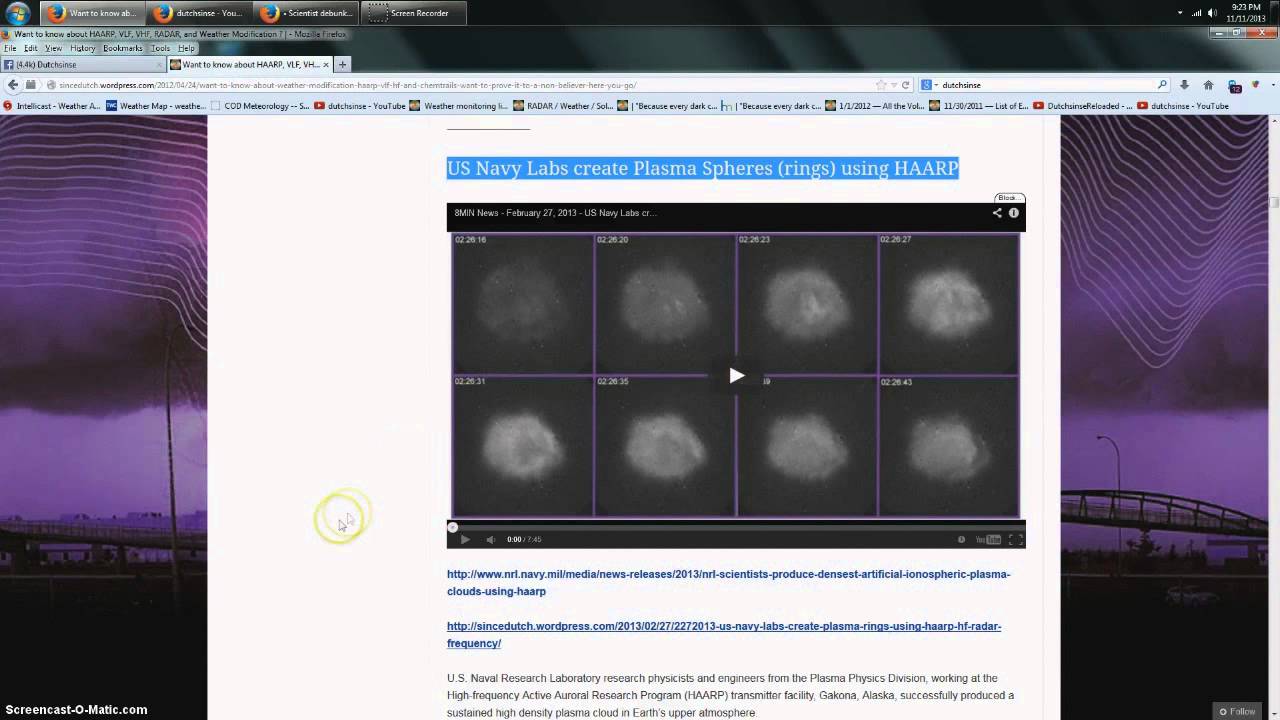Image resolution: width=1280 pixels, height=720 pixels.
Task: Open the 'DutchsinseReloaded' bookmark
Action: tap(1083, 105)
